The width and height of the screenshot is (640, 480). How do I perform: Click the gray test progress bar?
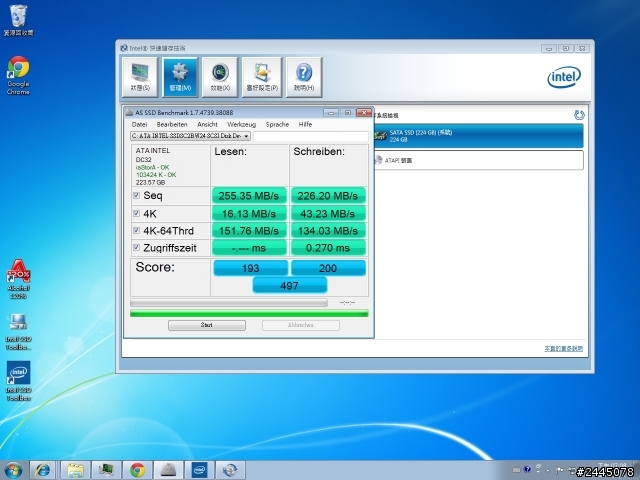click(229, 302)
